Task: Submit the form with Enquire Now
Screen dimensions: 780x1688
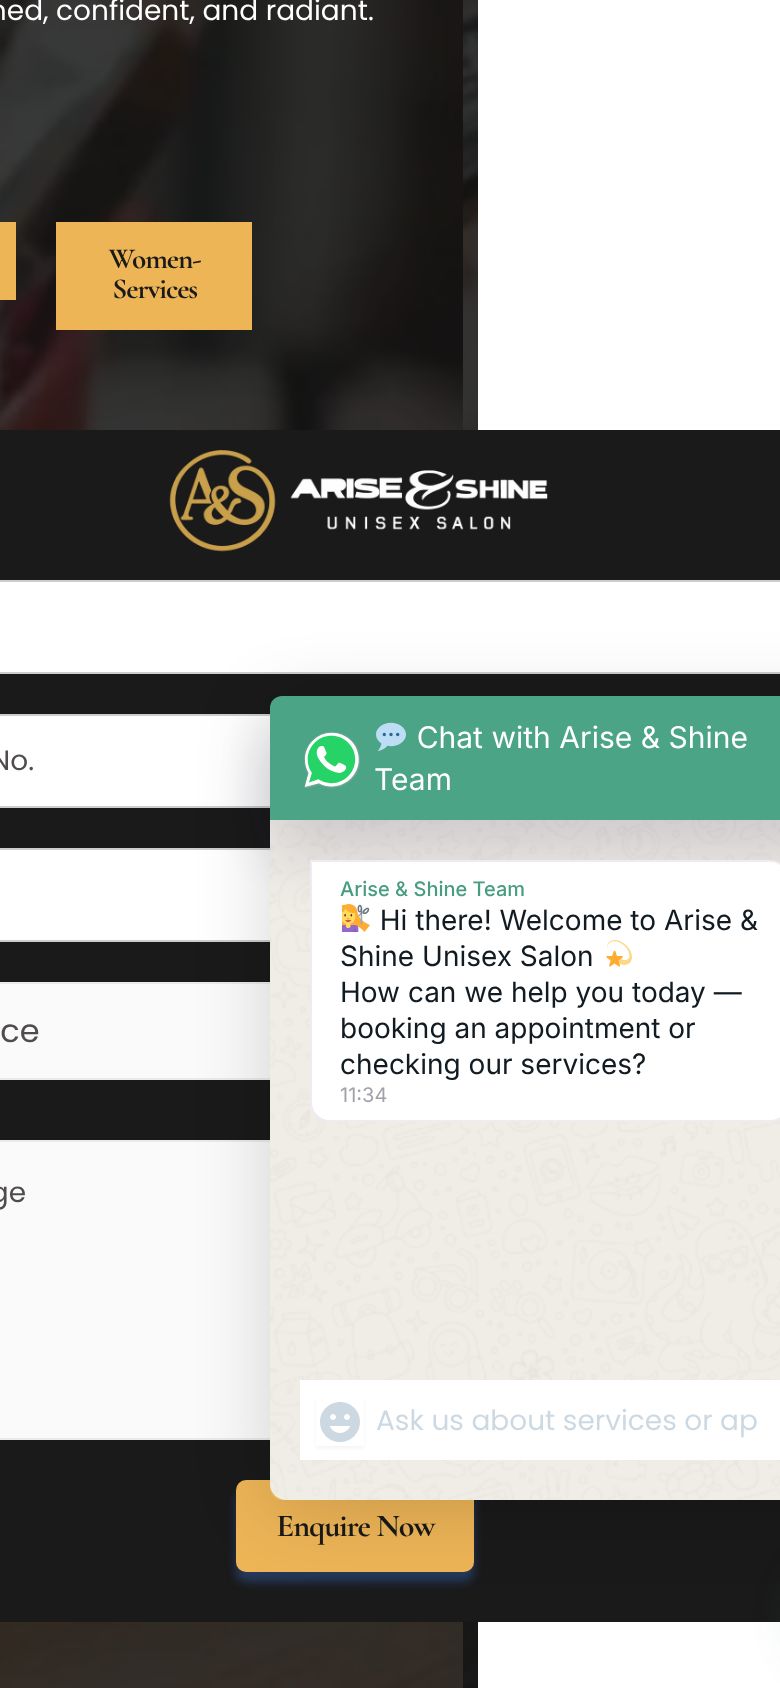Action: 355,1526
